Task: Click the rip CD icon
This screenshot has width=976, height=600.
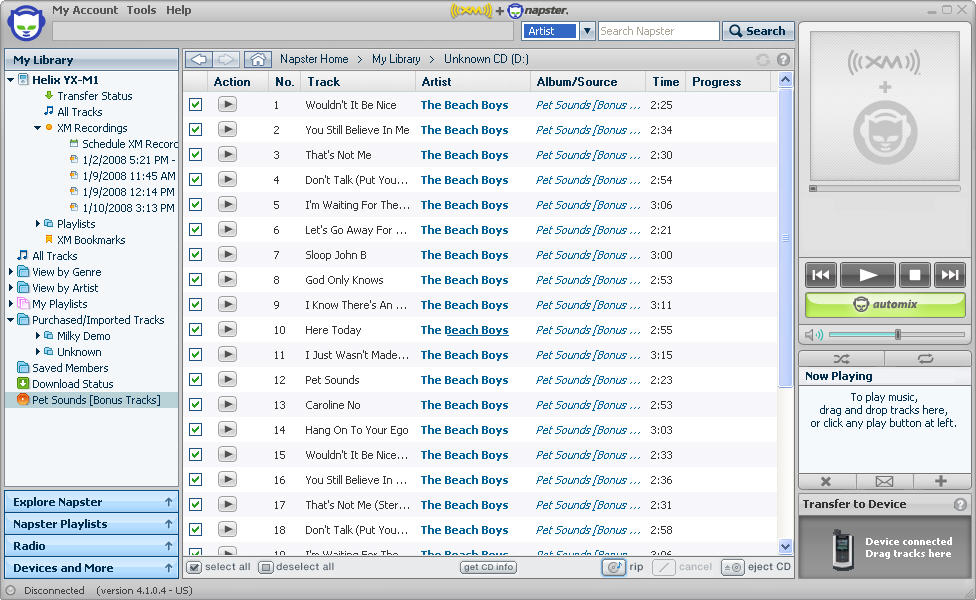Action: tap(614, 567)
